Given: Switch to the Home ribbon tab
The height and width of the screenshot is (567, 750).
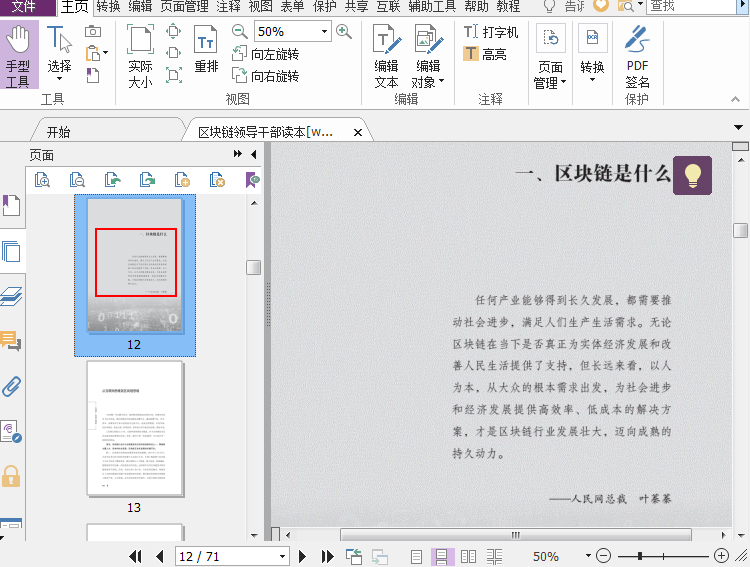Looking at the screenshot, I should pos(75,7).
